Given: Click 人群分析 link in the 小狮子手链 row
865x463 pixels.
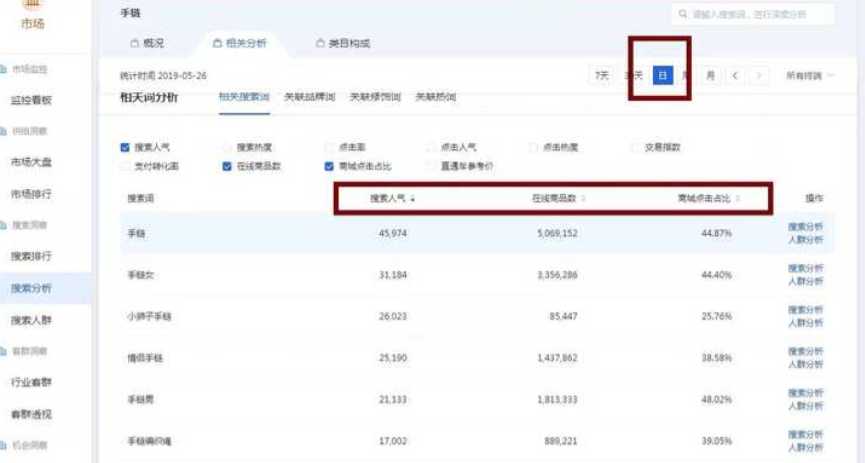Looking at the screenshot, I should tap(805, 323).
